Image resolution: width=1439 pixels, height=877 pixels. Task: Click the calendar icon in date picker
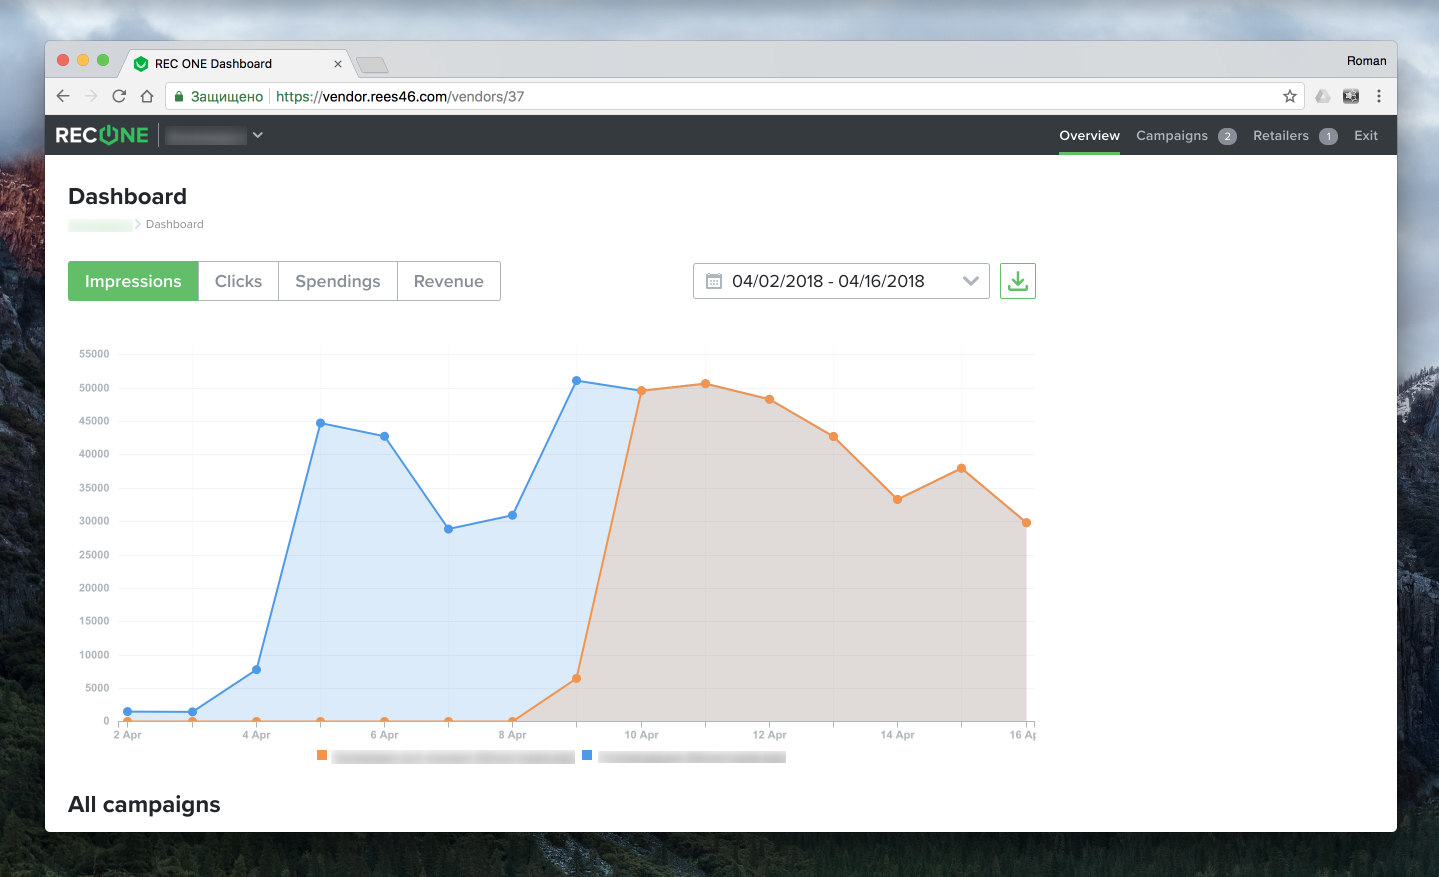click(x=714, y=281)
